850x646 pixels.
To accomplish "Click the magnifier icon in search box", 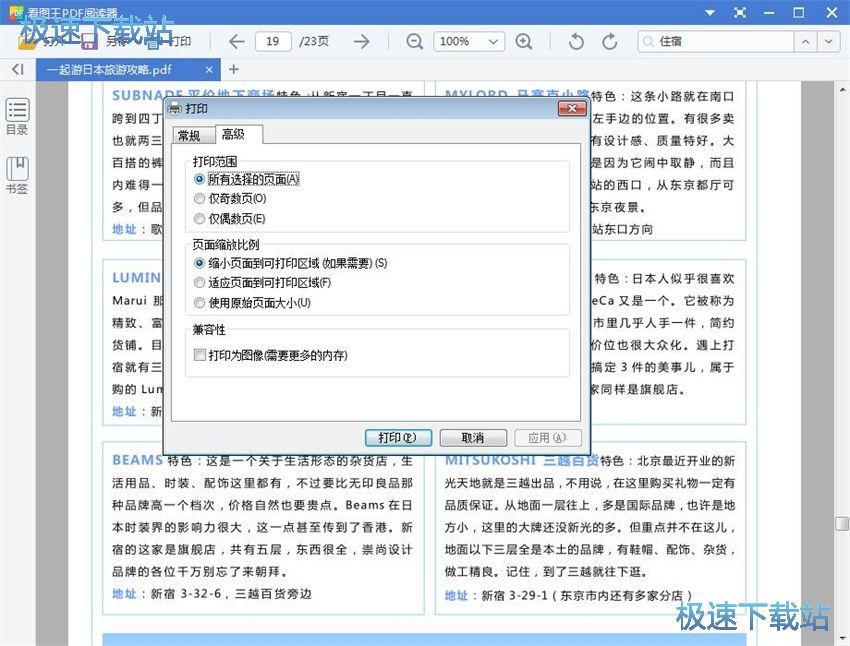I will click(648, 41).
